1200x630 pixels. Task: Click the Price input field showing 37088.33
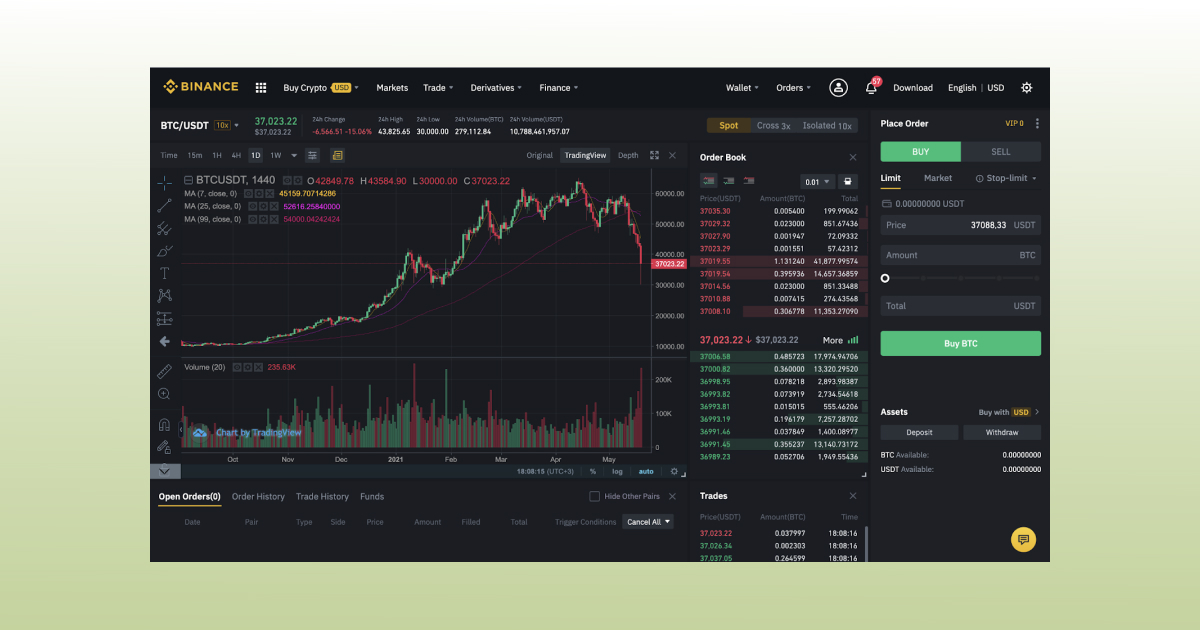[960, 225]
